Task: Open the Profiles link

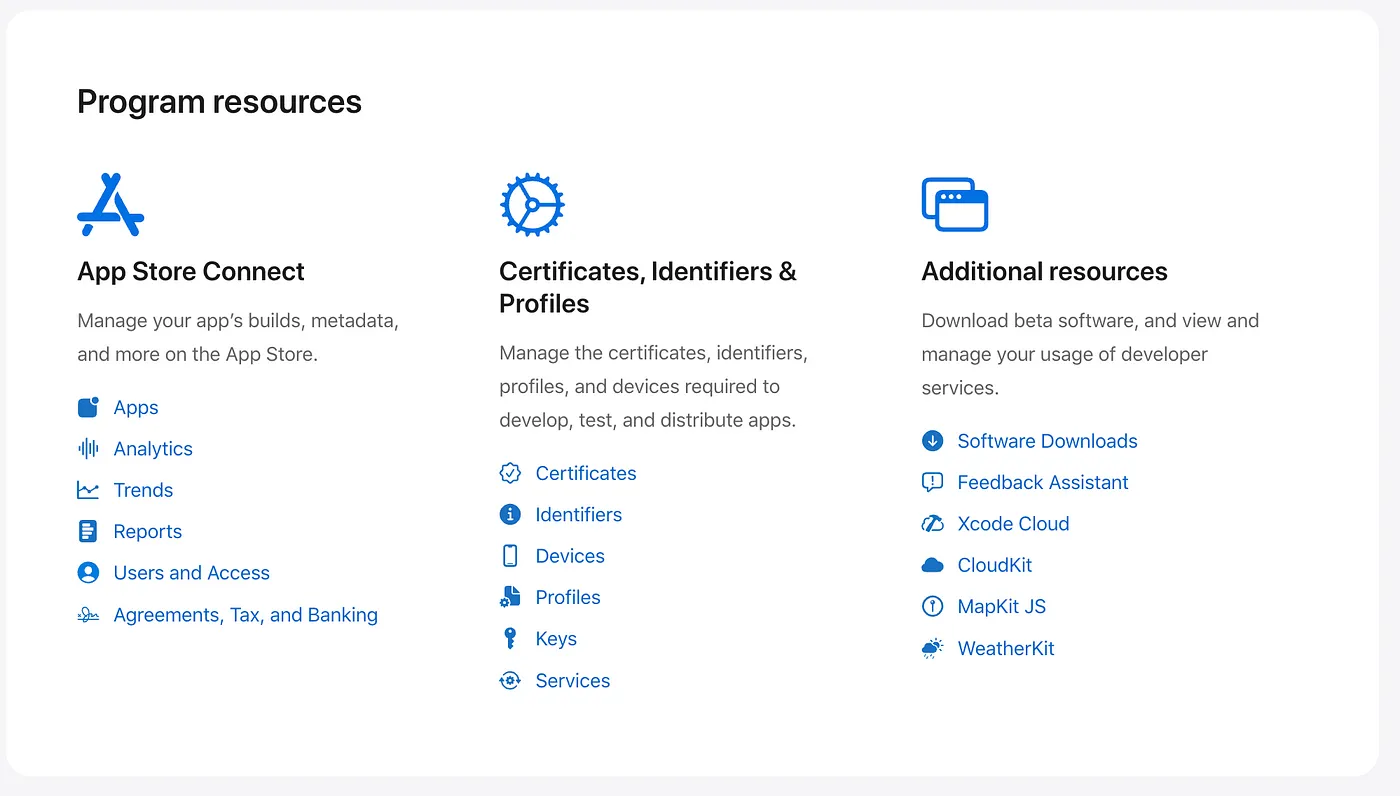Action: click(568, 597)
